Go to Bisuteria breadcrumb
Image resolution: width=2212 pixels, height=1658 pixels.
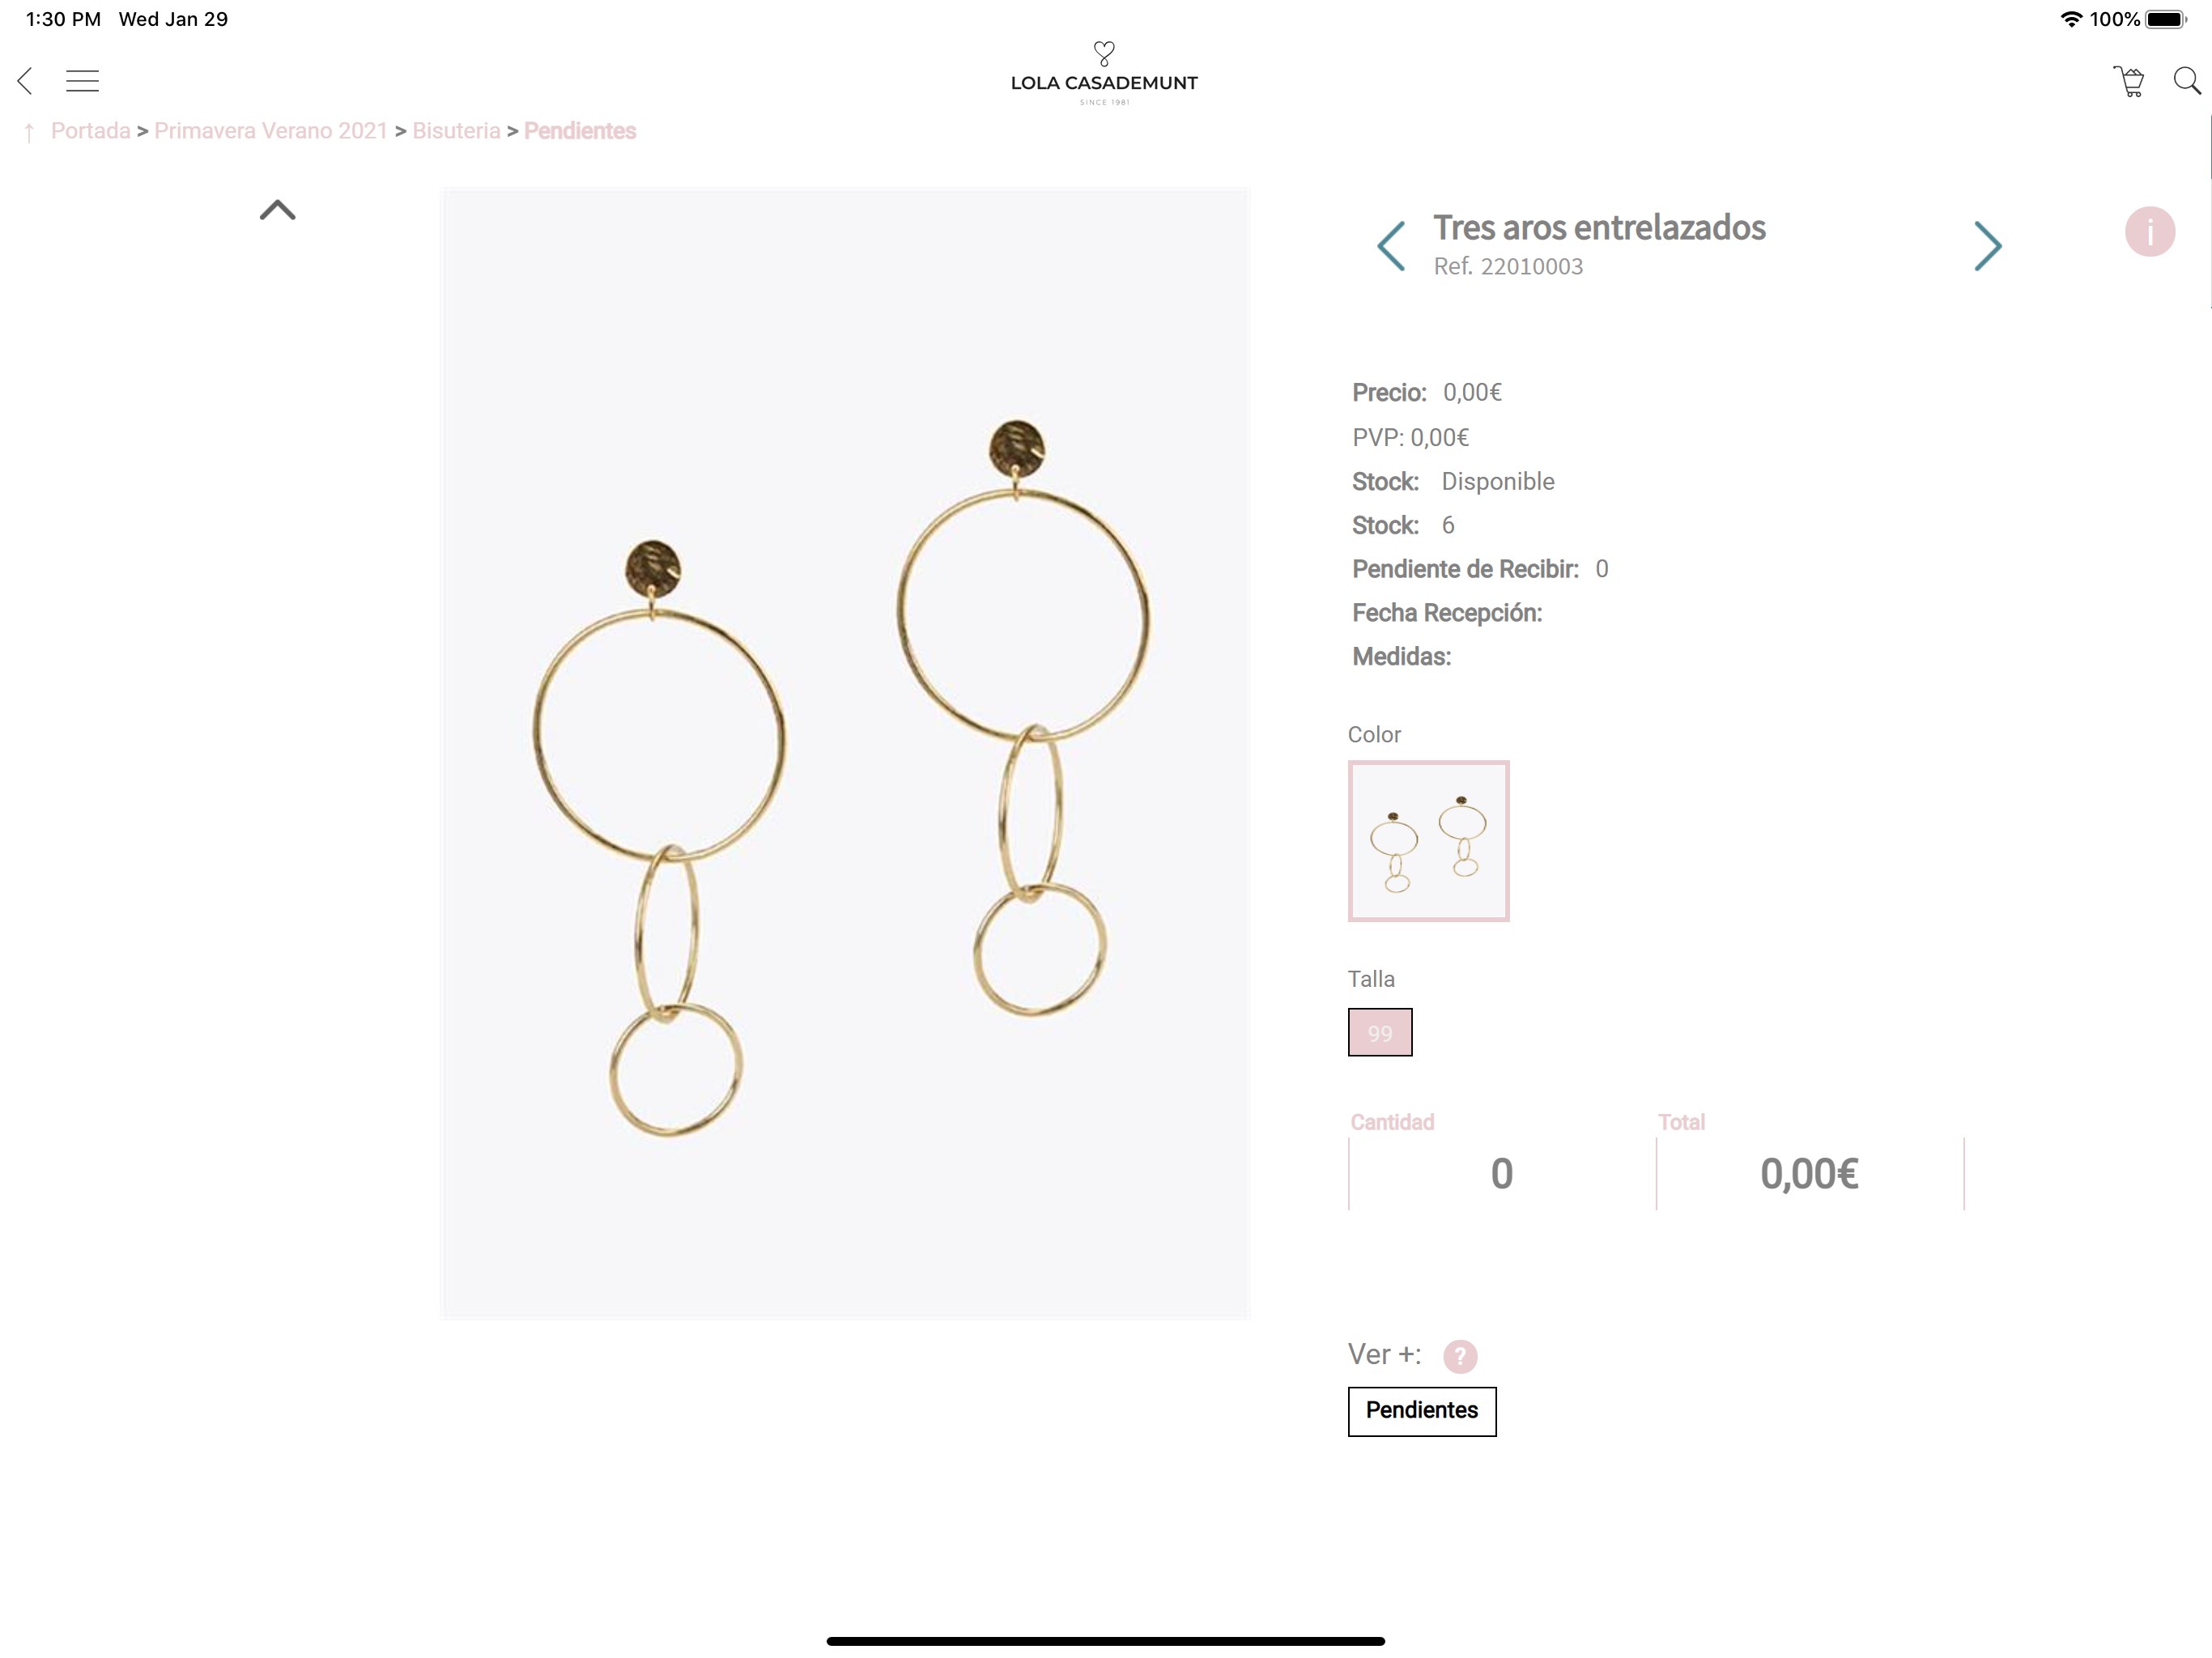tap(456, 131)
